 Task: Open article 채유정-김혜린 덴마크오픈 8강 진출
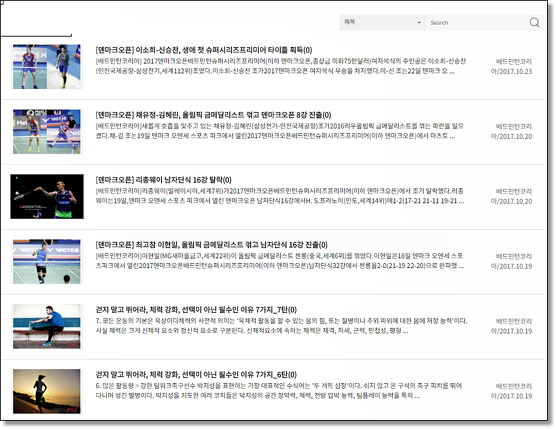coord(213,115)
